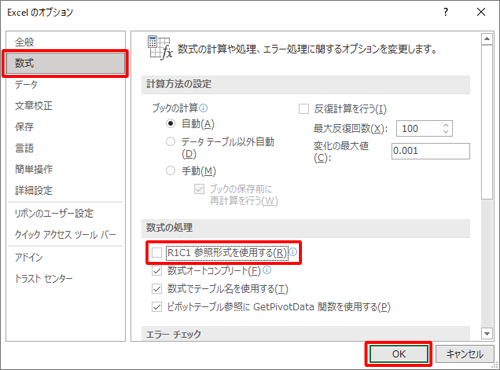Open the 言語 options category
Screen dimensions: 500x370
[65, 148]
